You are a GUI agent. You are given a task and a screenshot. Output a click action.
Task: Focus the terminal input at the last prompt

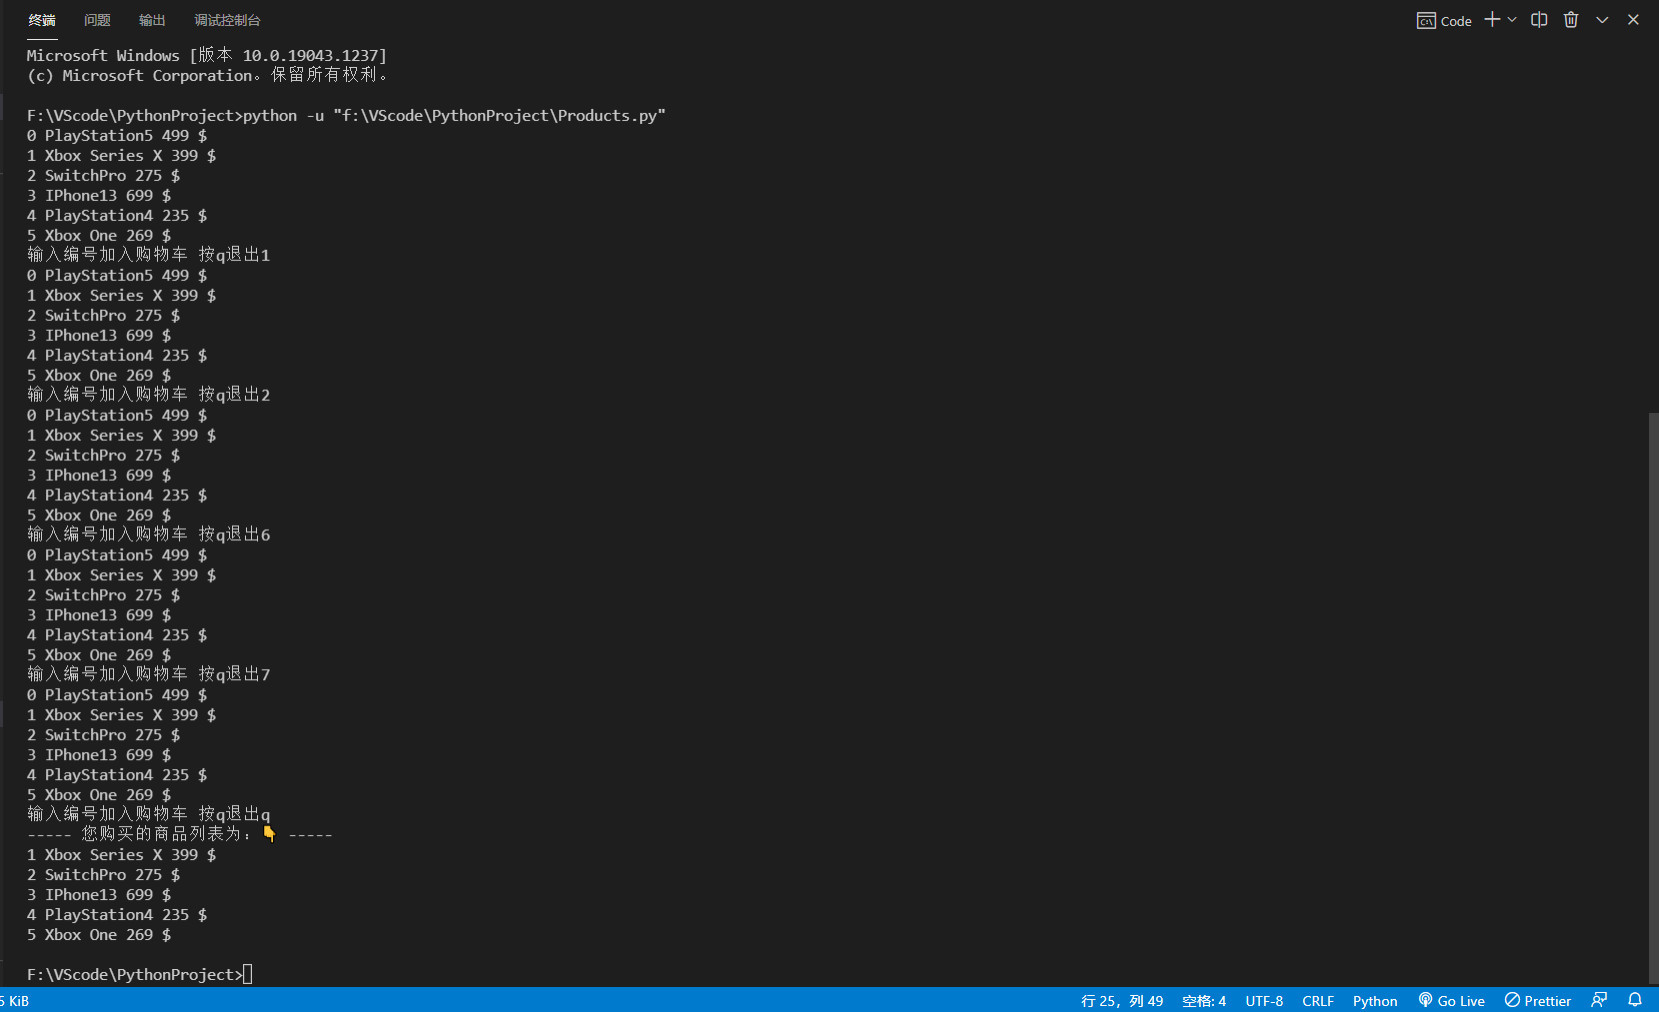coord(247,974)
